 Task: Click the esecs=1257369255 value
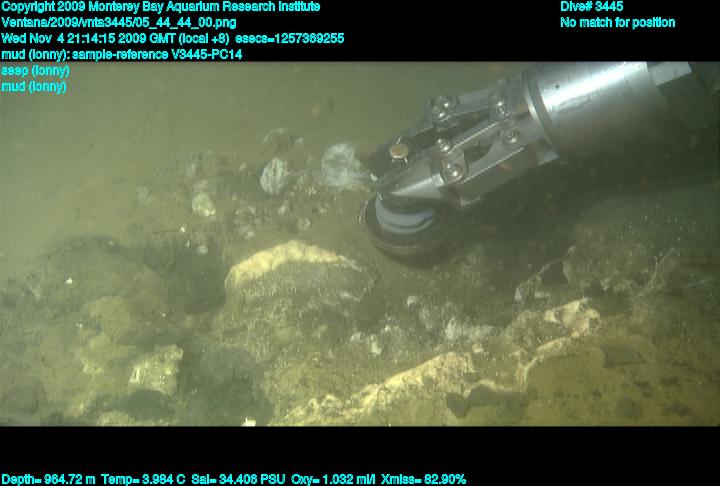[289, 39]
